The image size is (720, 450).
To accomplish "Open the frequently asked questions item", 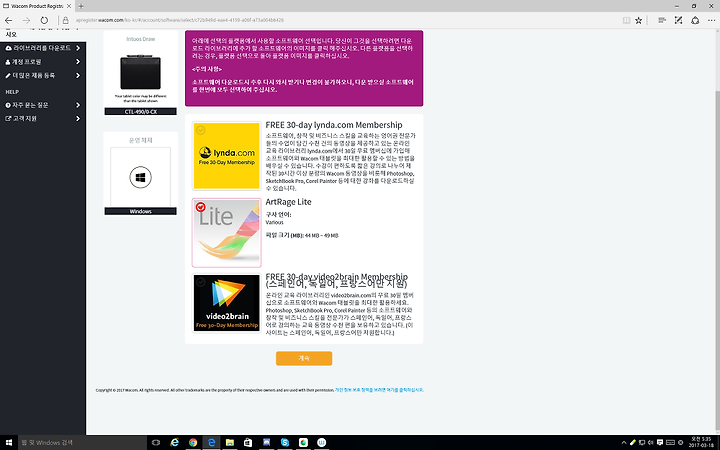I will 43,105.
